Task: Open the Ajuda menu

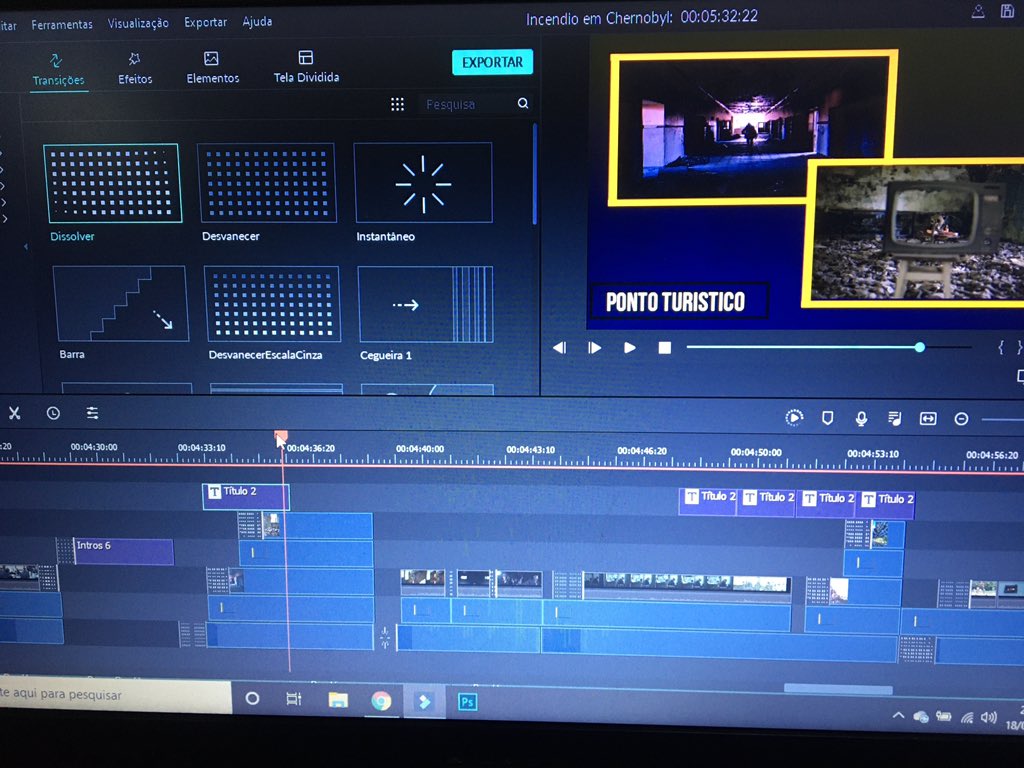Action: (x=257, y=22)
